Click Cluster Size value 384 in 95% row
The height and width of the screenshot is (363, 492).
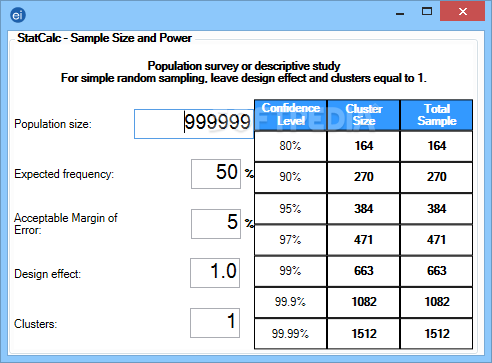pos(364,209)
